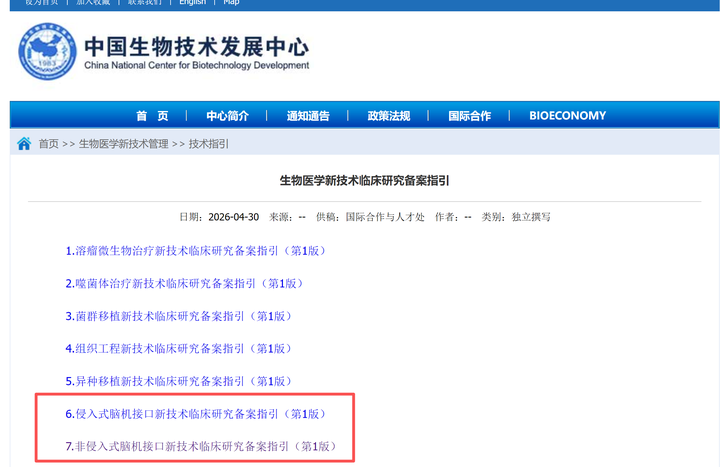Image resolution: width=720 pixels, height=467 pixels.
Task: Open guideline 4 组织工程新技术 link
Action: pyautogui.click(x=179, y=349)
